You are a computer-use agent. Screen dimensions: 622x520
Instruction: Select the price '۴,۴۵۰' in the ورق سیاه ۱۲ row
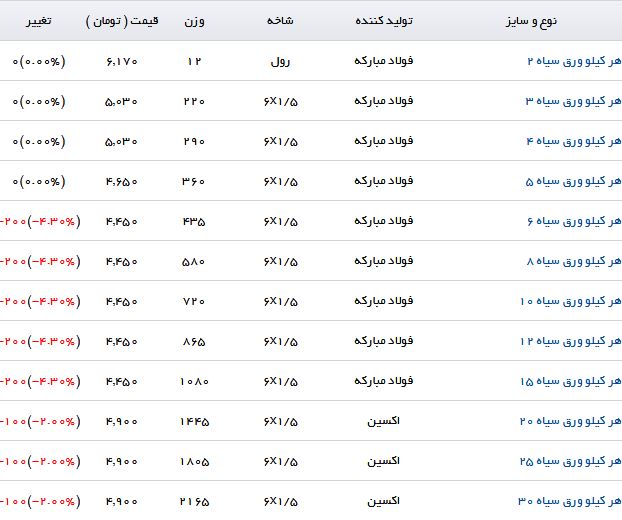pos(121,342)
